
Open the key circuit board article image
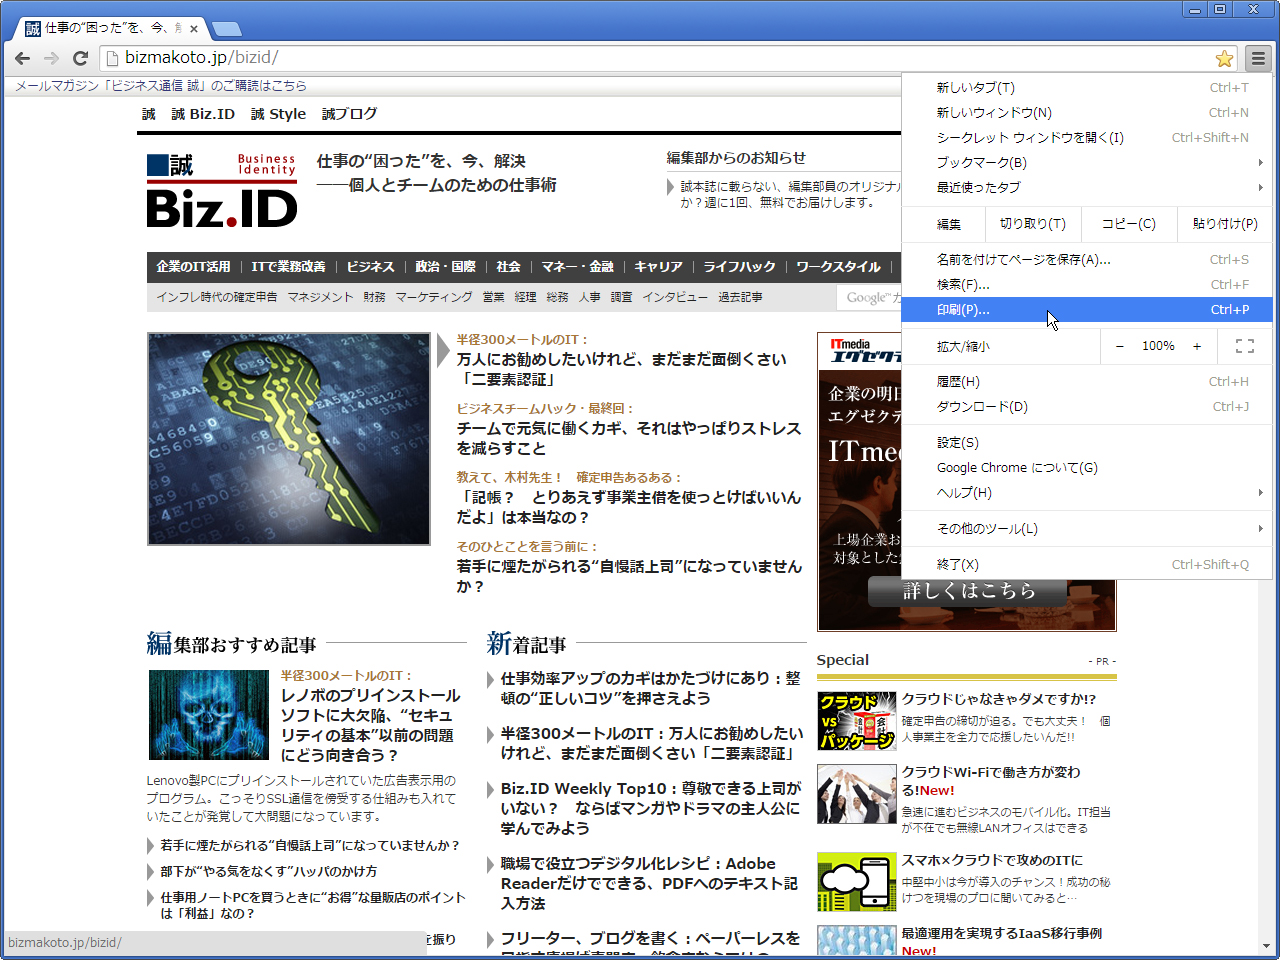tap(289, 439)
